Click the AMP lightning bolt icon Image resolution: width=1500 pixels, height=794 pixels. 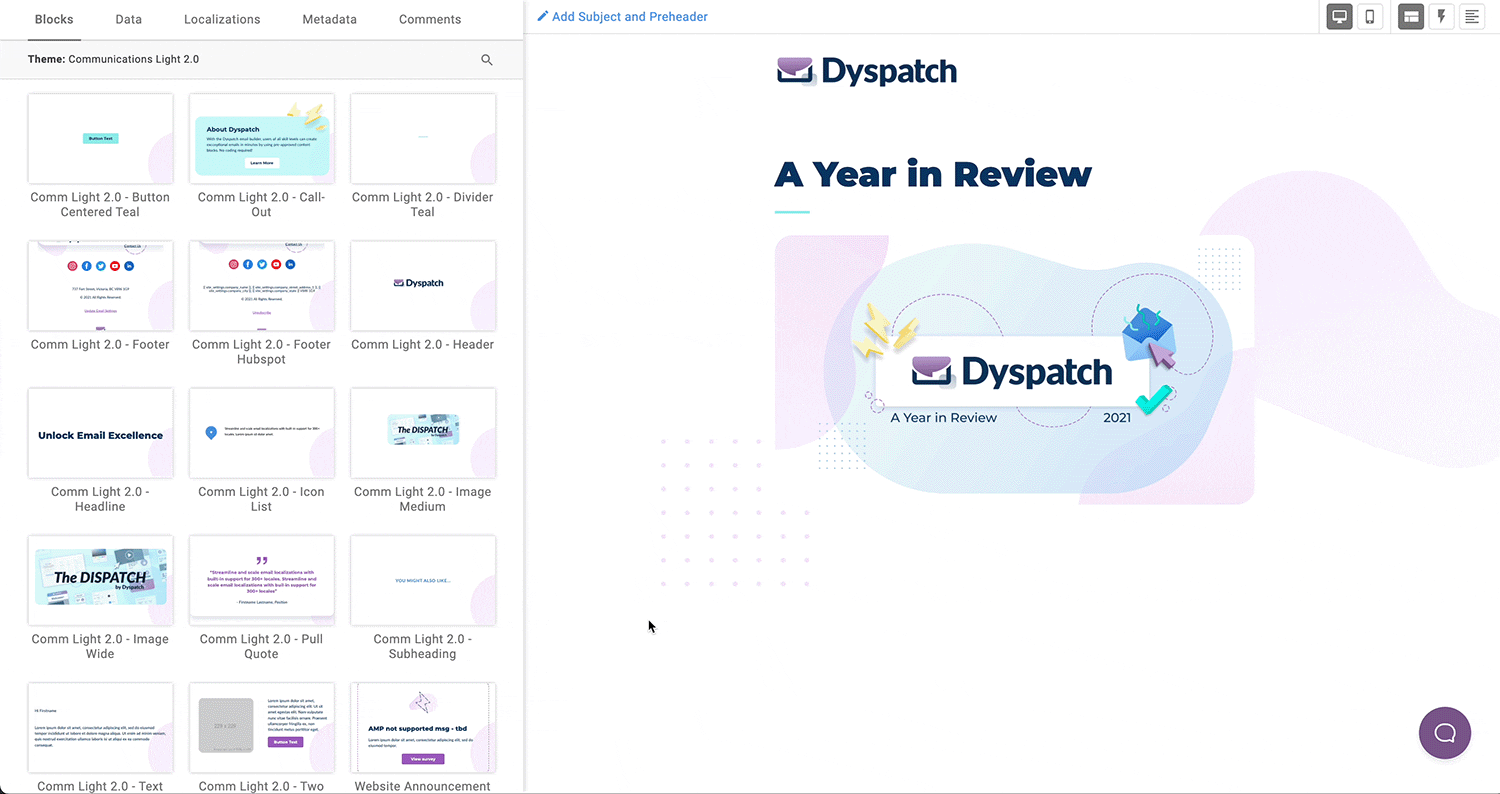point(1441,17)
